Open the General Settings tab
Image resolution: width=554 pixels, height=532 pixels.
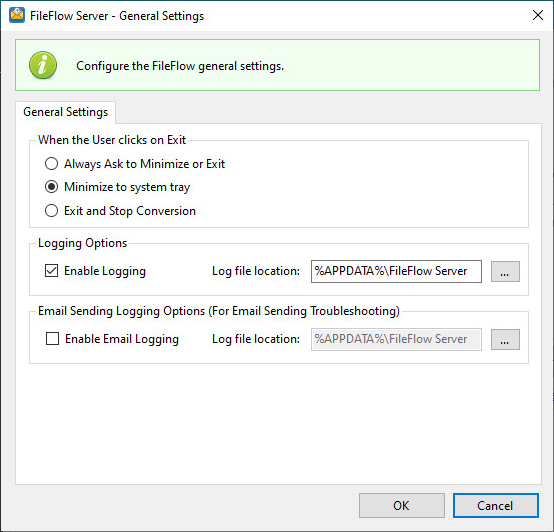coord(65,112)
